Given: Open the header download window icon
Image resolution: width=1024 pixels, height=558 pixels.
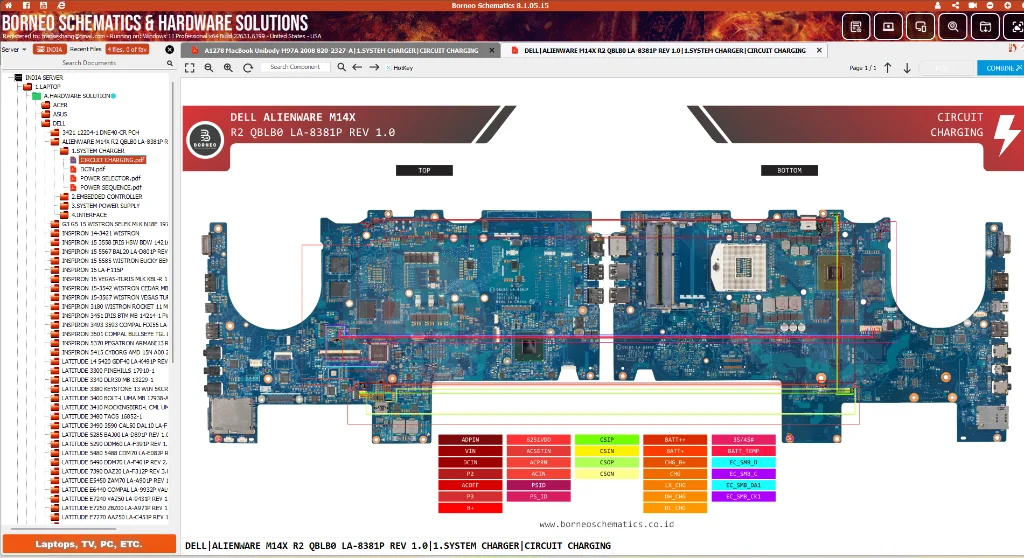Looking at the screenshot, I should click(x=985, y=27).
